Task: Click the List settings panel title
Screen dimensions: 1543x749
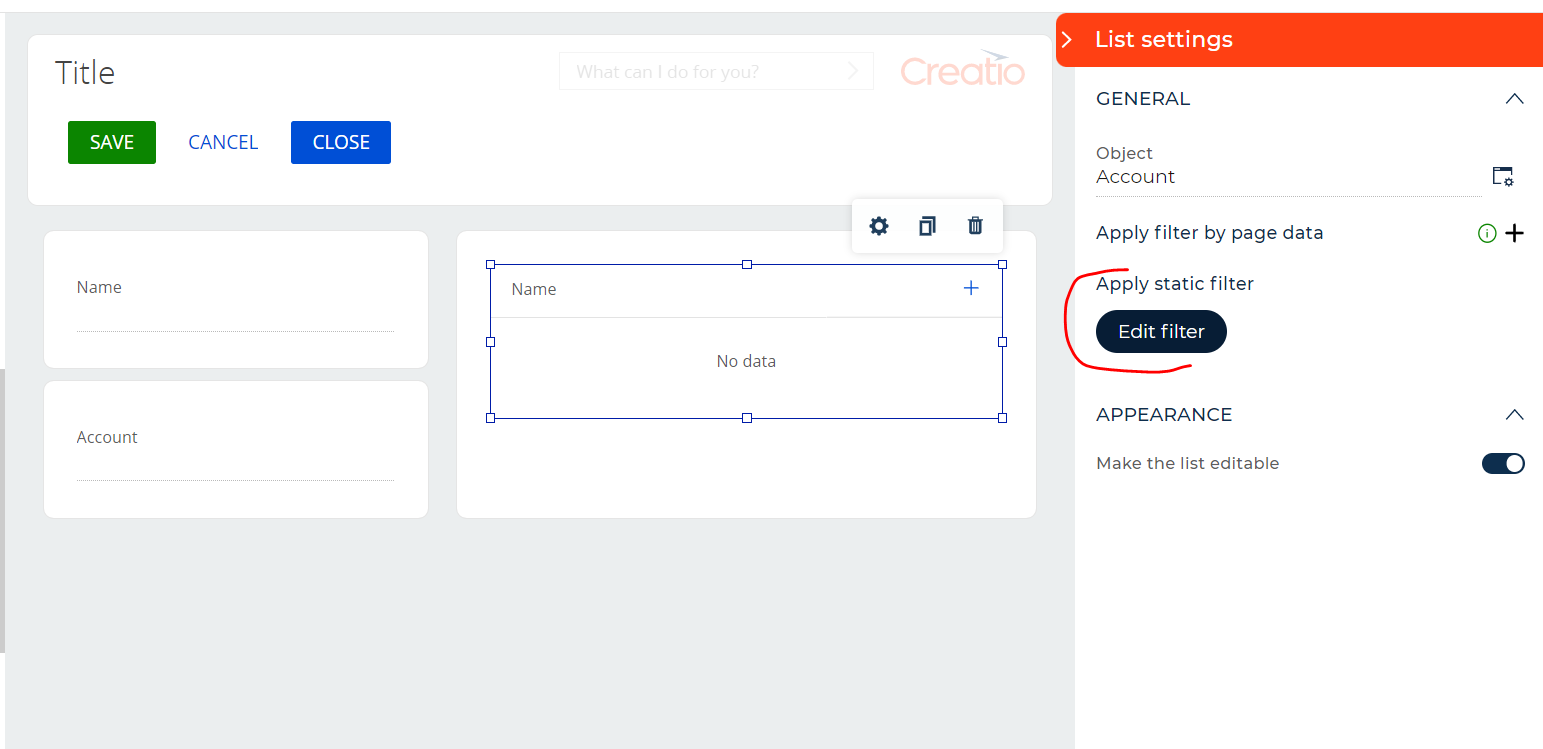Action: pos(1164,40)
